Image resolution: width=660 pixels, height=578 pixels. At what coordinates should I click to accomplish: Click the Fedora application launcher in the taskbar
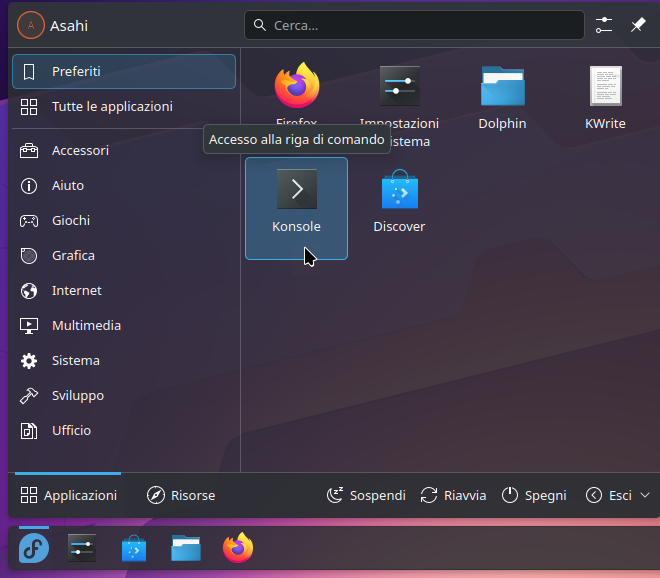pos(34,548)
